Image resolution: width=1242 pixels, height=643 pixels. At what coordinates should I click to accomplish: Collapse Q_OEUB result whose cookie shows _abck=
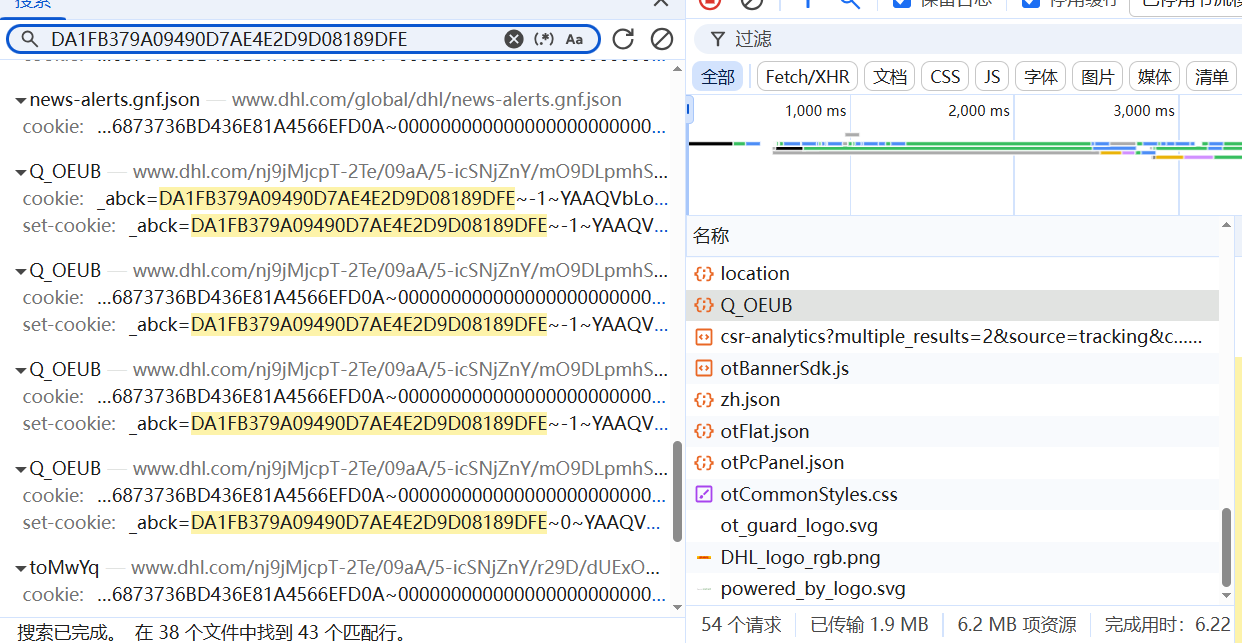pyautogui.click(x=21, y=172)
